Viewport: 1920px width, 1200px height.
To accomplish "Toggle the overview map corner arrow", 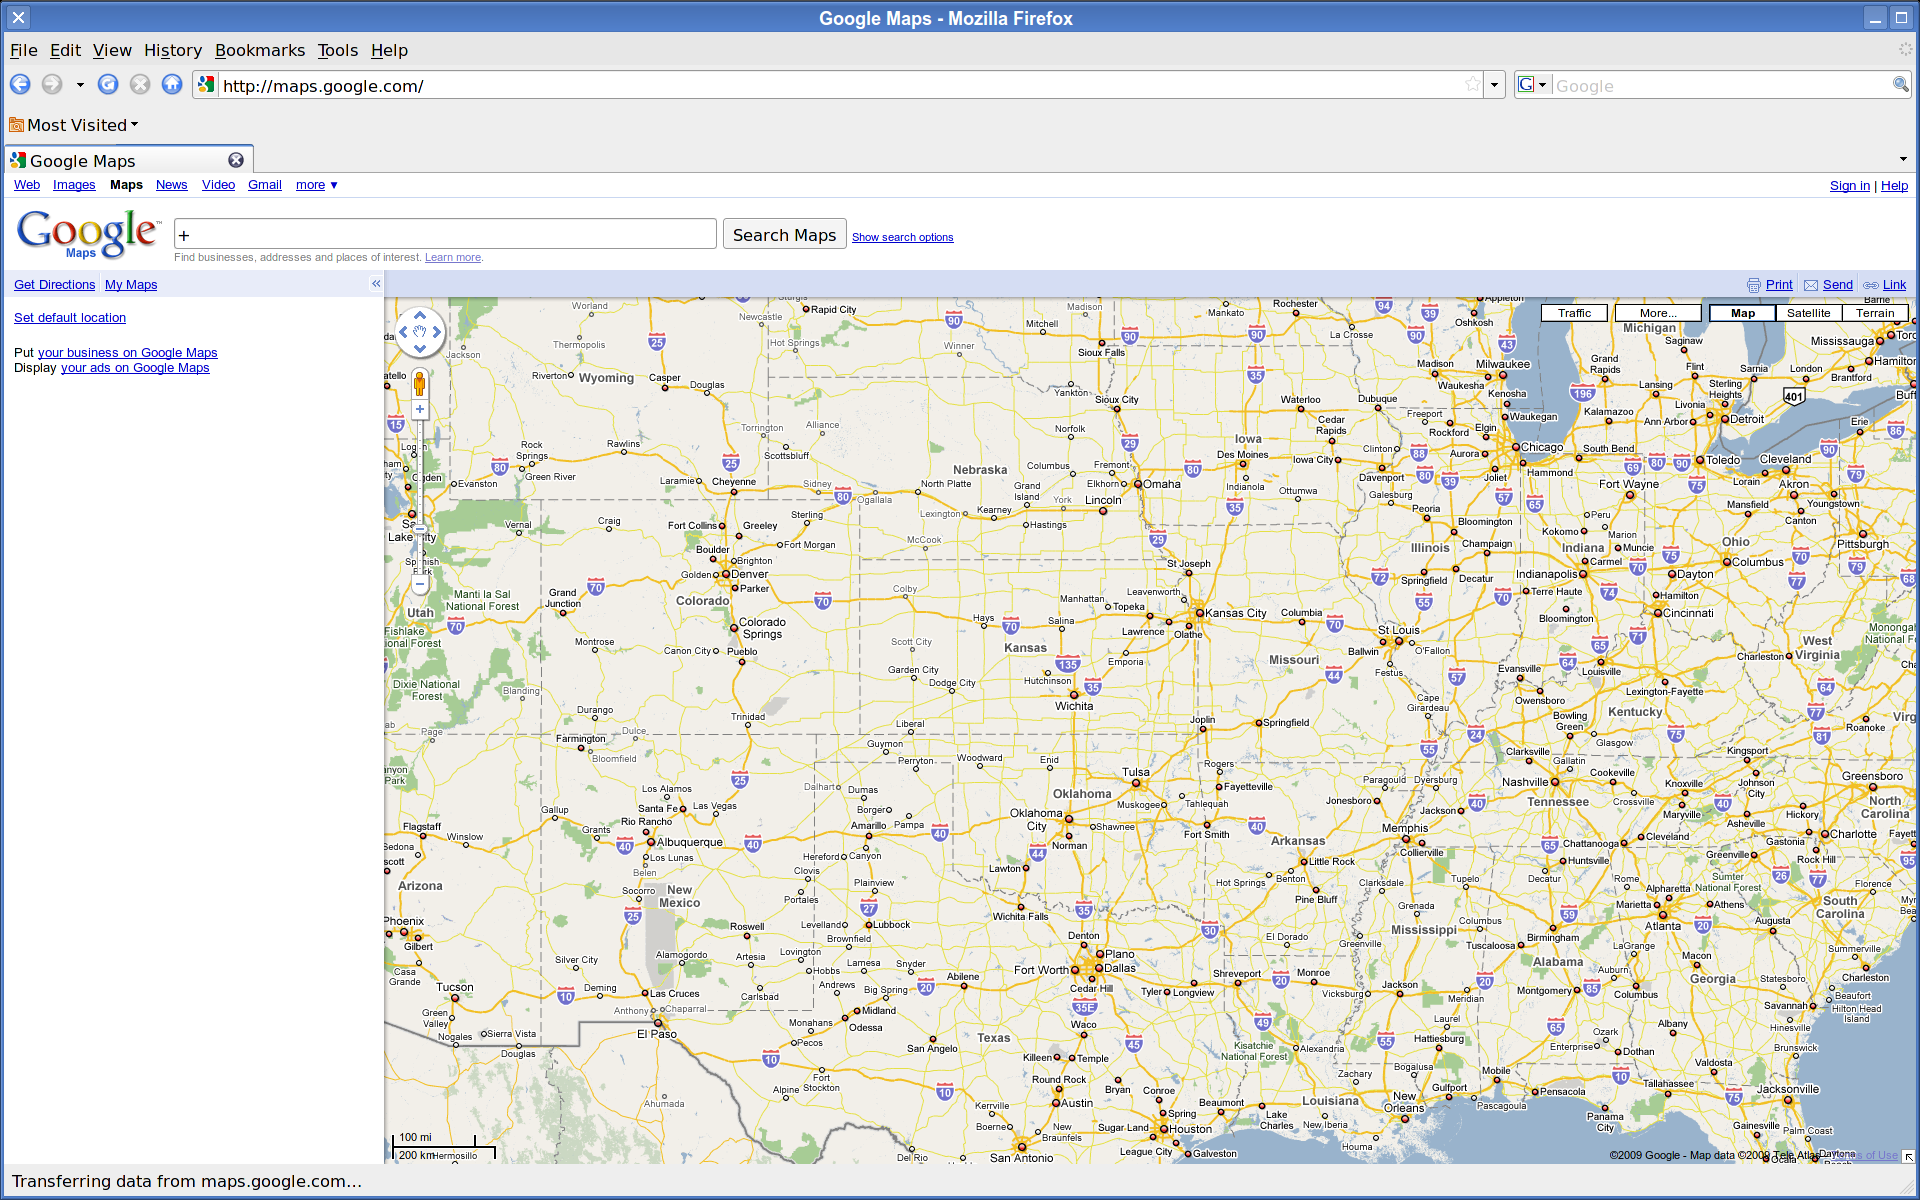I will point(1909,1156).
